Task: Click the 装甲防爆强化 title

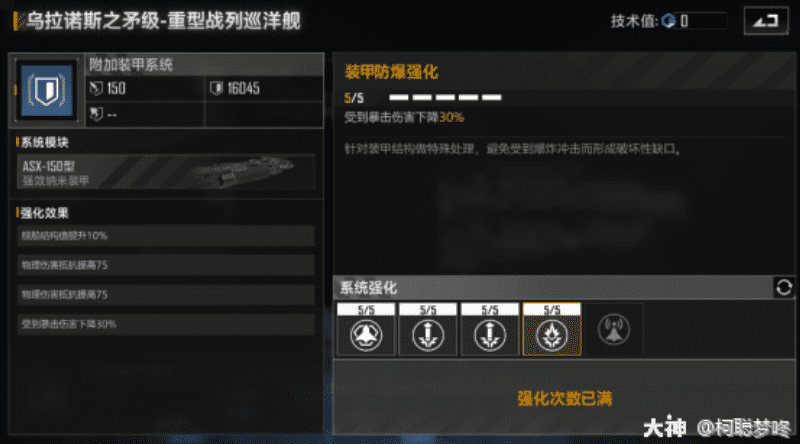Action: (x=391, y=72)
